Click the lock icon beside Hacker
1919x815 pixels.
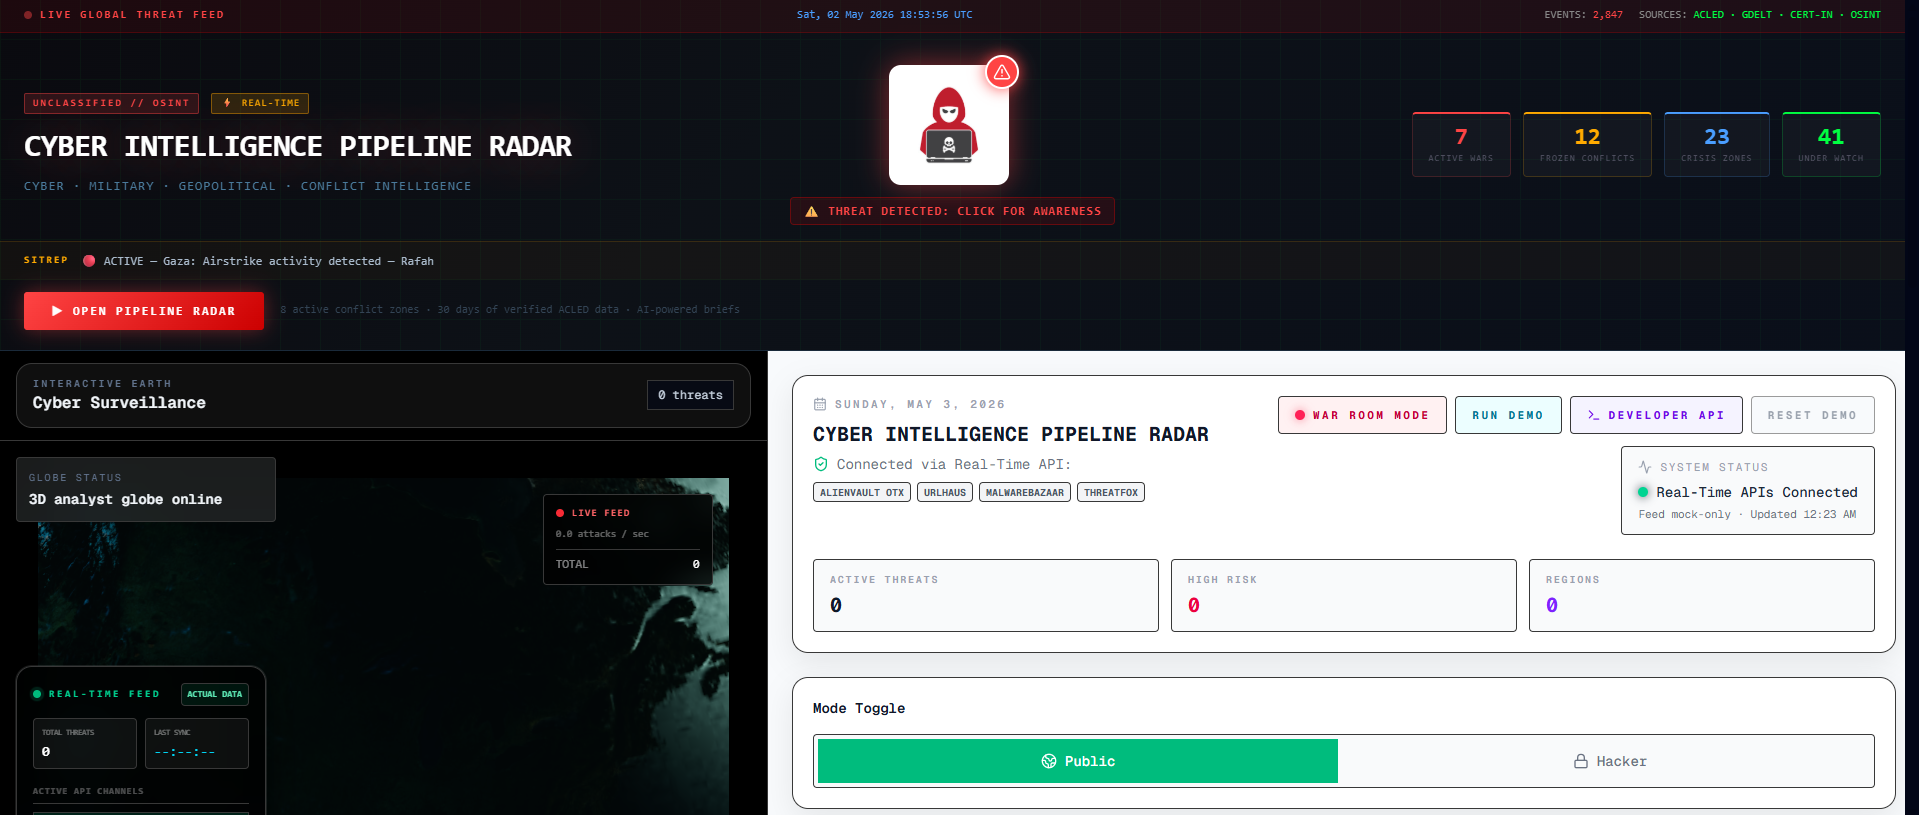point(1581,761)
